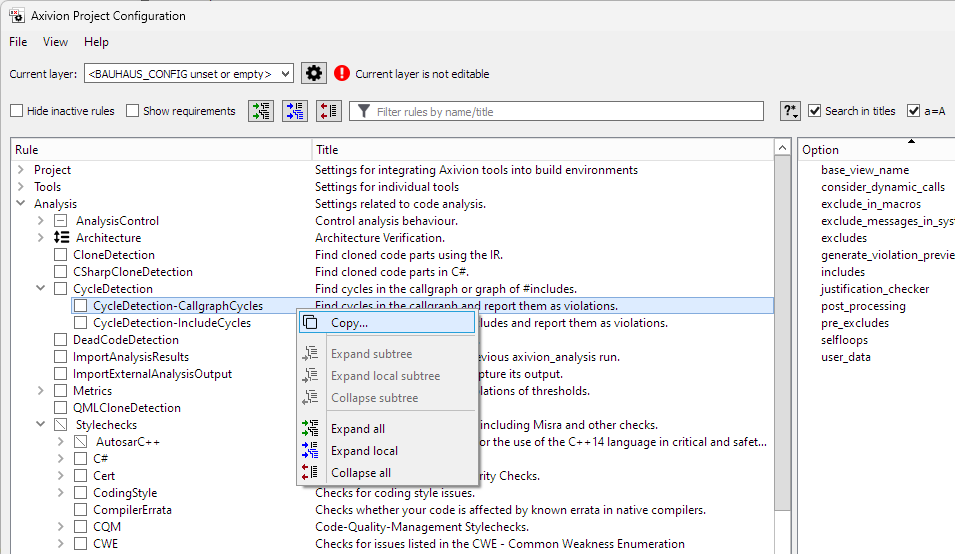955x554 pixels.
Task: Check the DeadCodeDetection checkbox
Action: 60,340
